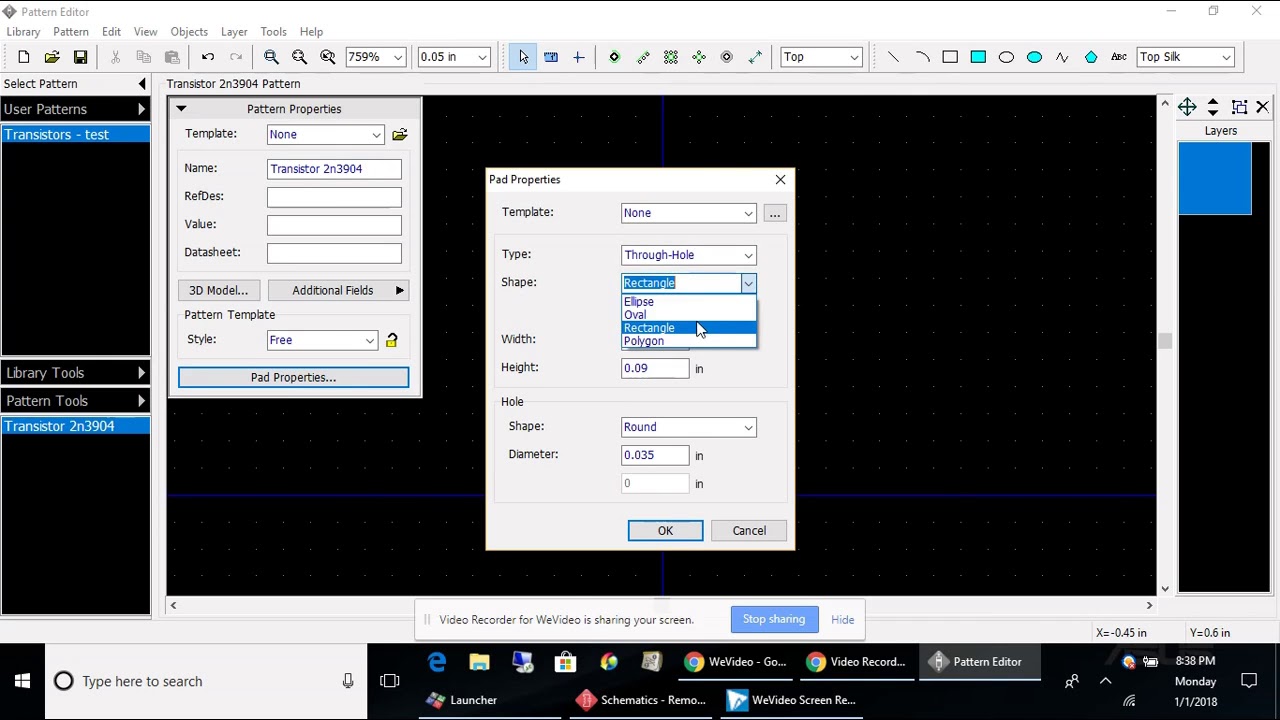Viewport: 1280px width, 720px height.
Task: Click the fit-to-frame icon above Layers panel
Action: [1239, 107]
